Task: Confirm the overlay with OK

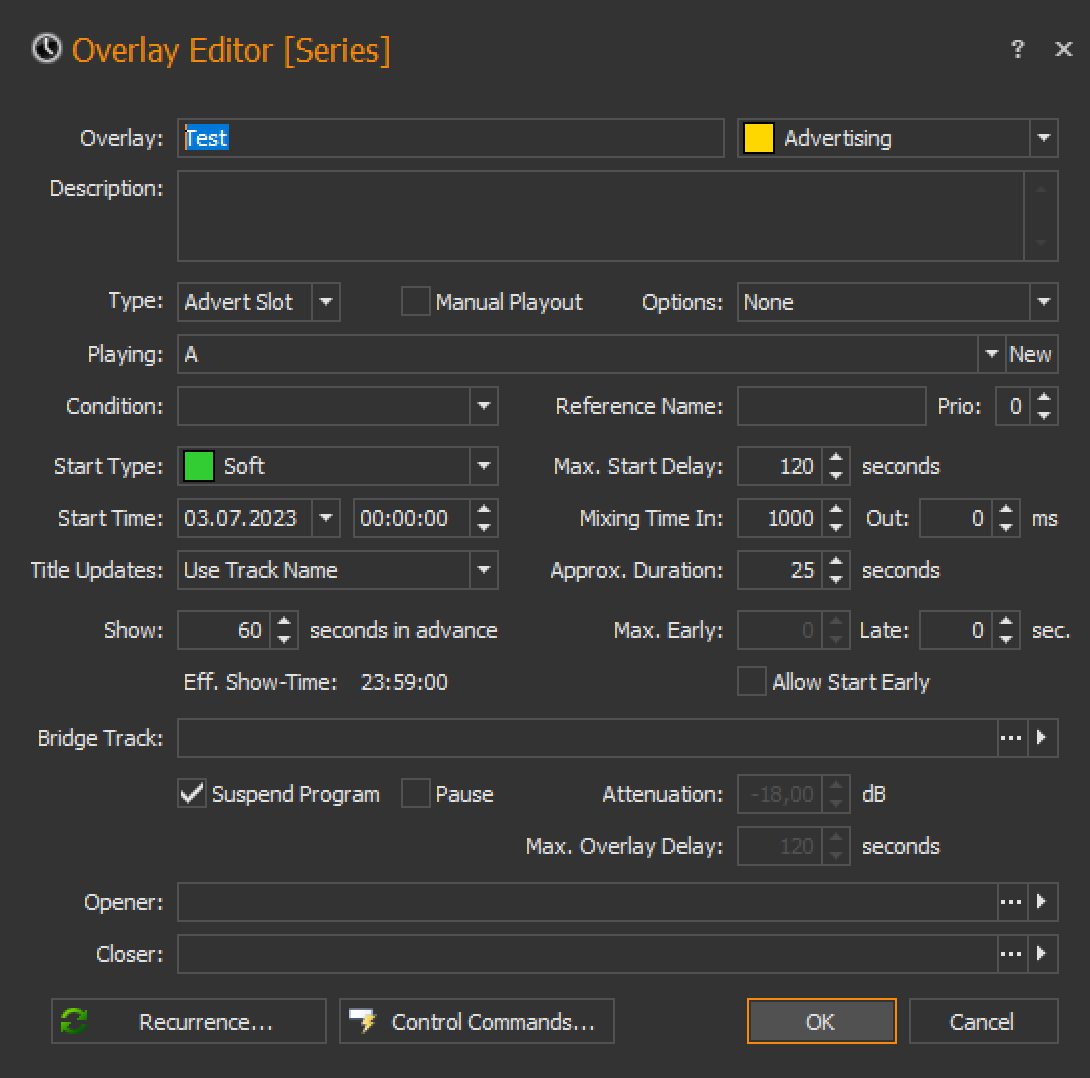Action: [821, 1021]
